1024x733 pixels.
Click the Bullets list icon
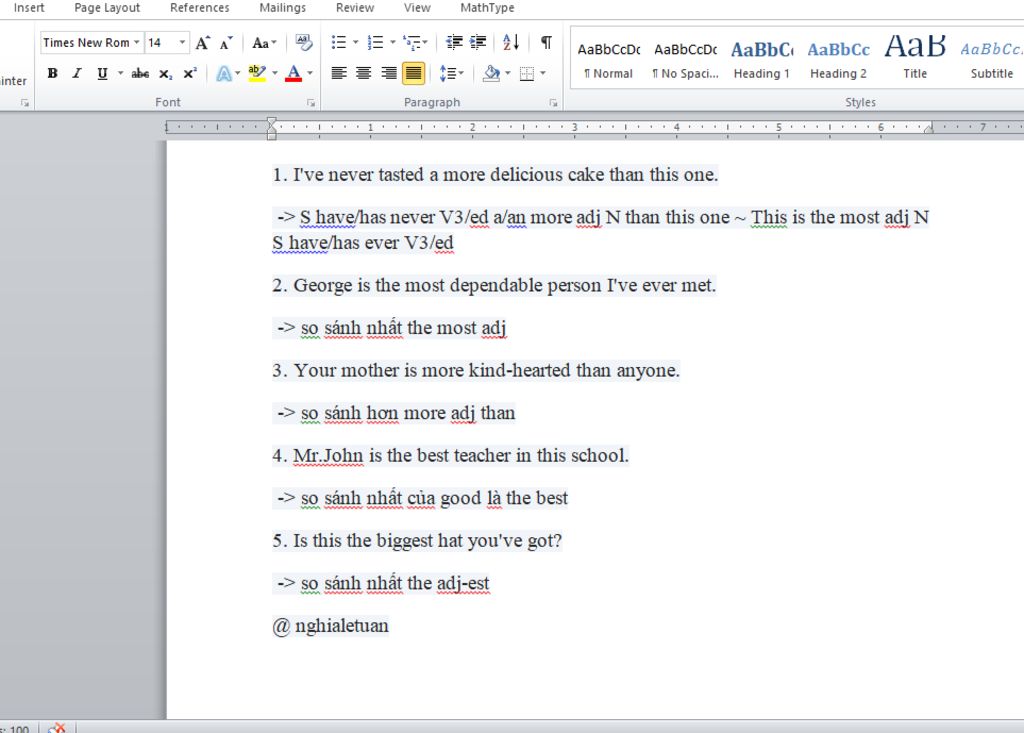[338, 43]
